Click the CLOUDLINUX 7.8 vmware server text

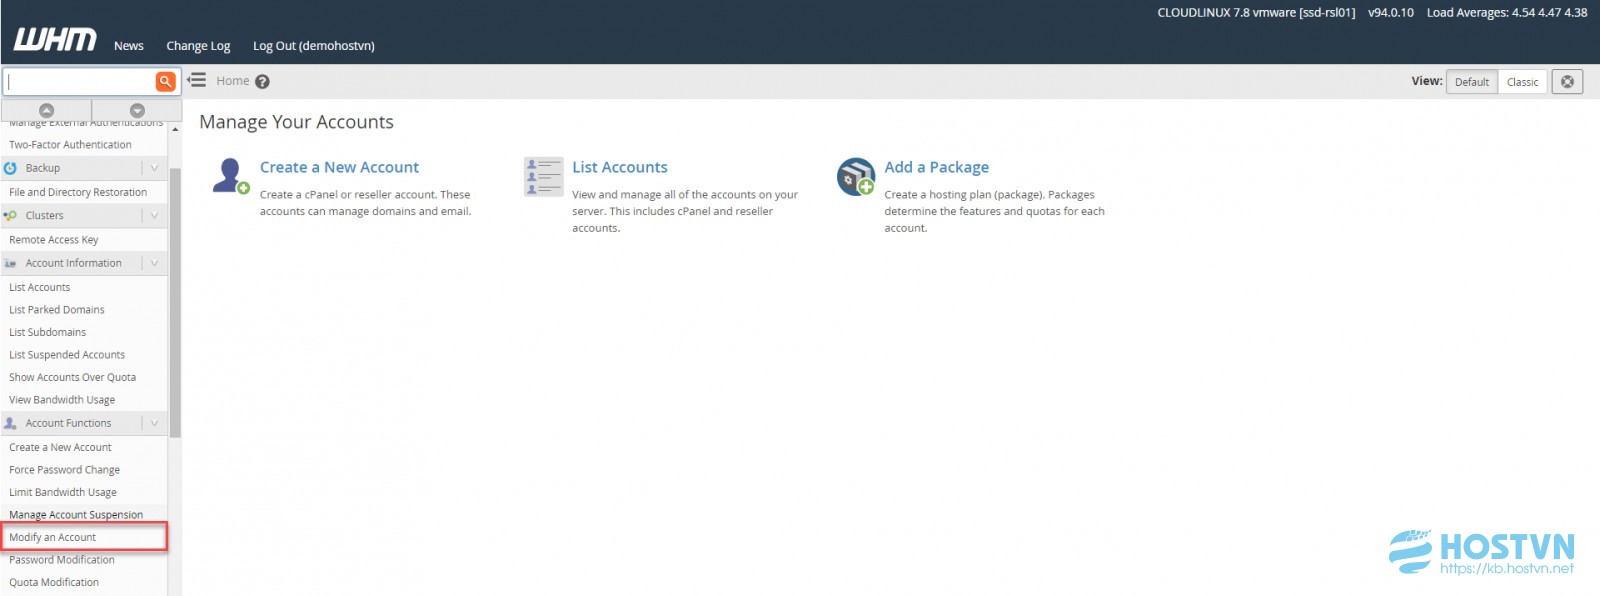[1256, 13]
